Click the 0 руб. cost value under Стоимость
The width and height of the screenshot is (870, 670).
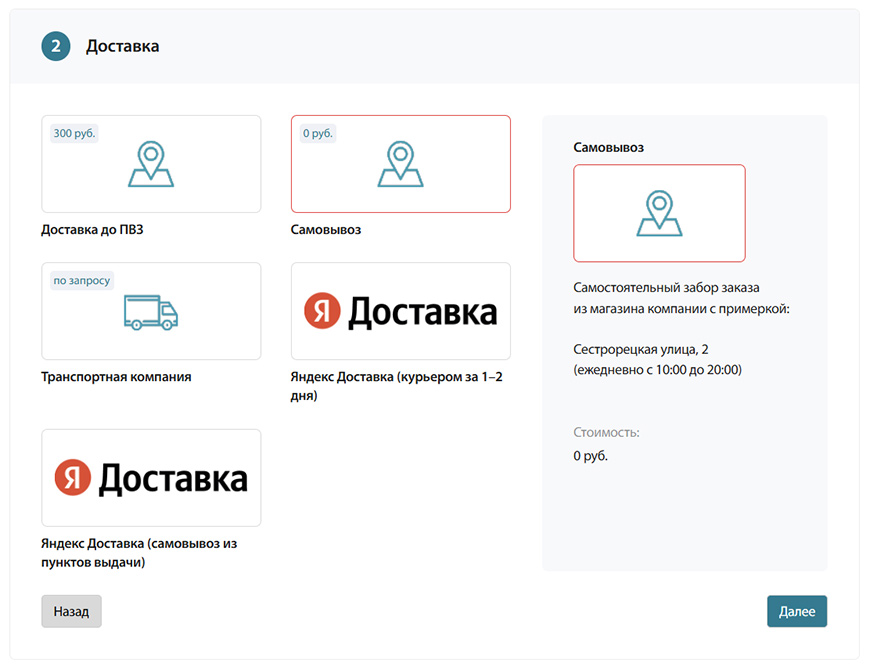point(590,456)
